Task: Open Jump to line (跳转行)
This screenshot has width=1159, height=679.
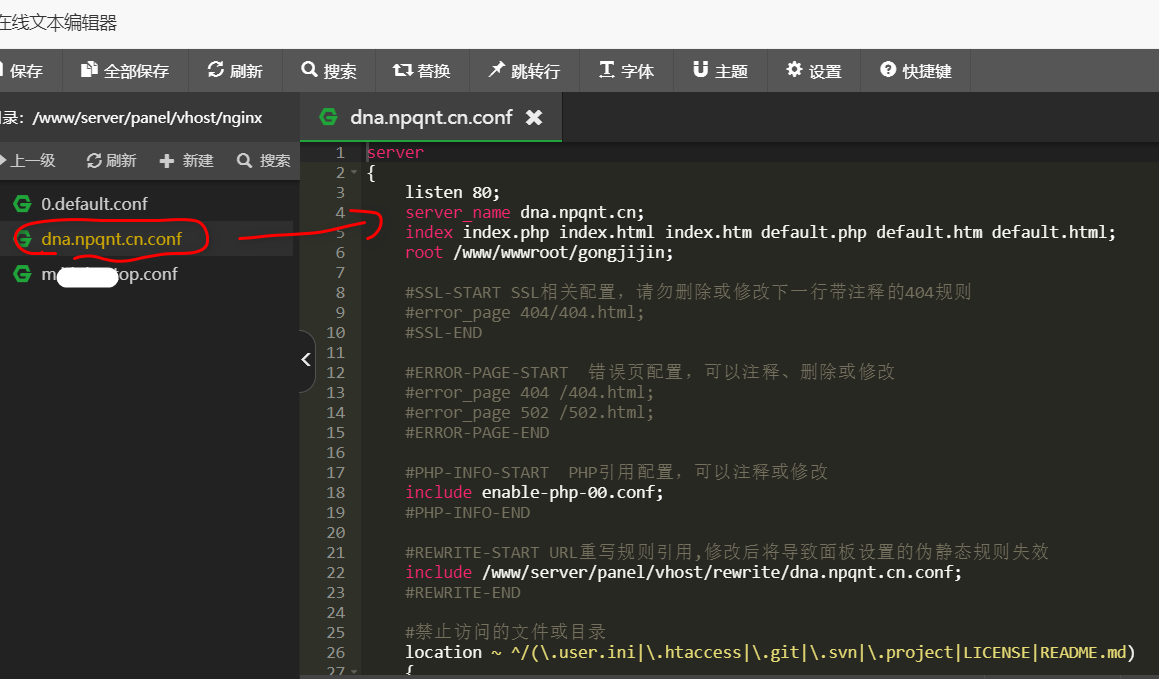Action: [523, 71]
